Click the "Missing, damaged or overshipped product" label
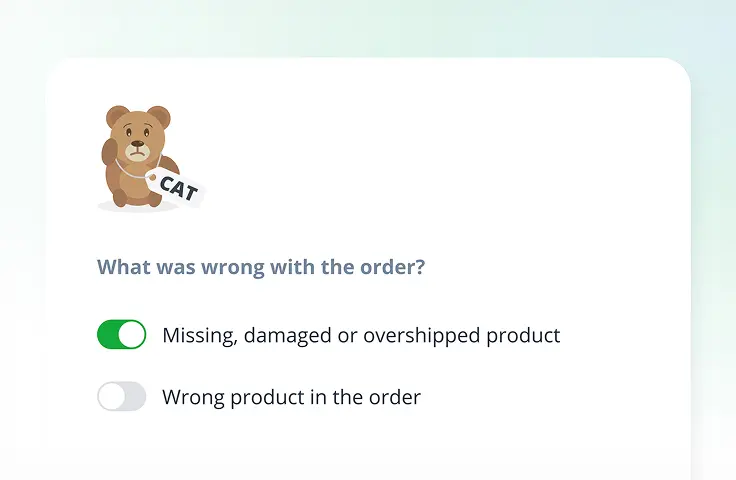This screenshot has height=480, width=736. tap(361, 335)
